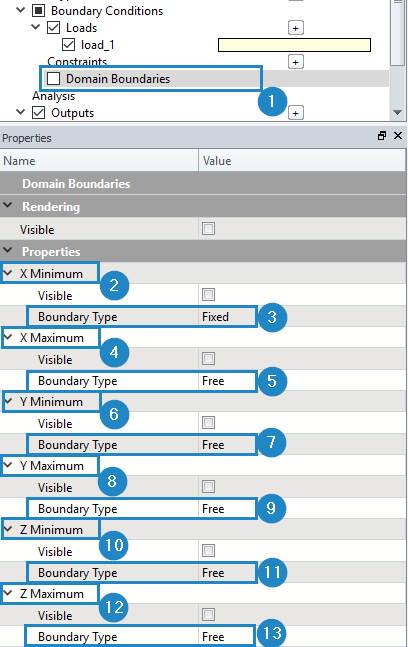Enable Visible checkbox under Rendering

click(208, 229)
